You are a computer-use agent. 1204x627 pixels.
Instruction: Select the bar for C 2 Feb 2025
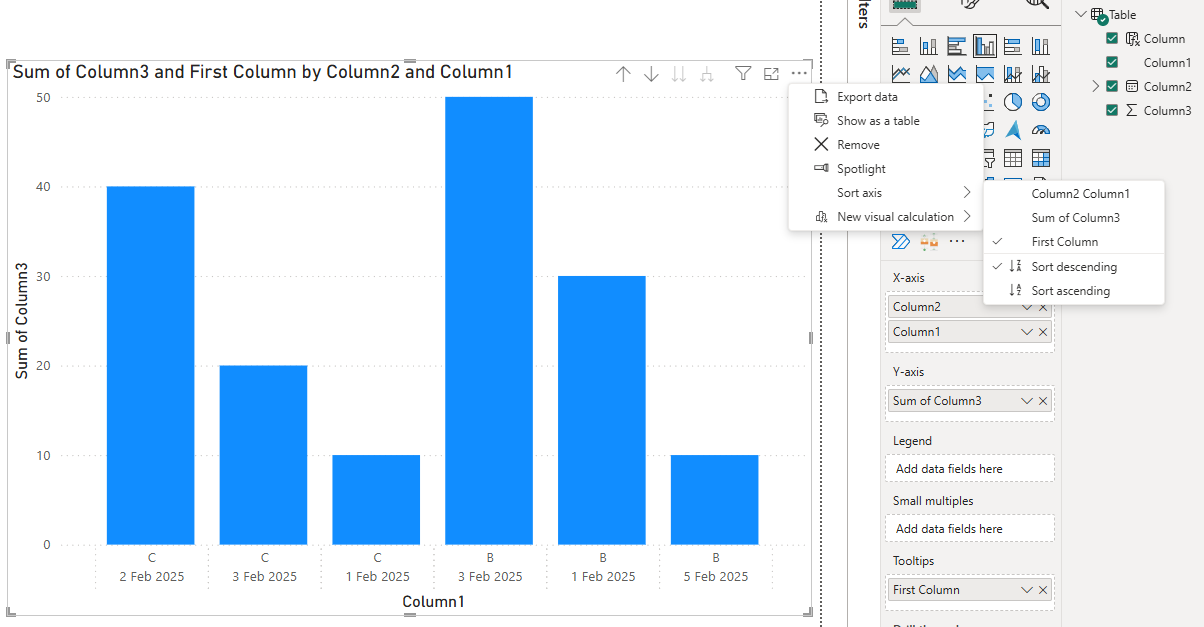point(151,365)
